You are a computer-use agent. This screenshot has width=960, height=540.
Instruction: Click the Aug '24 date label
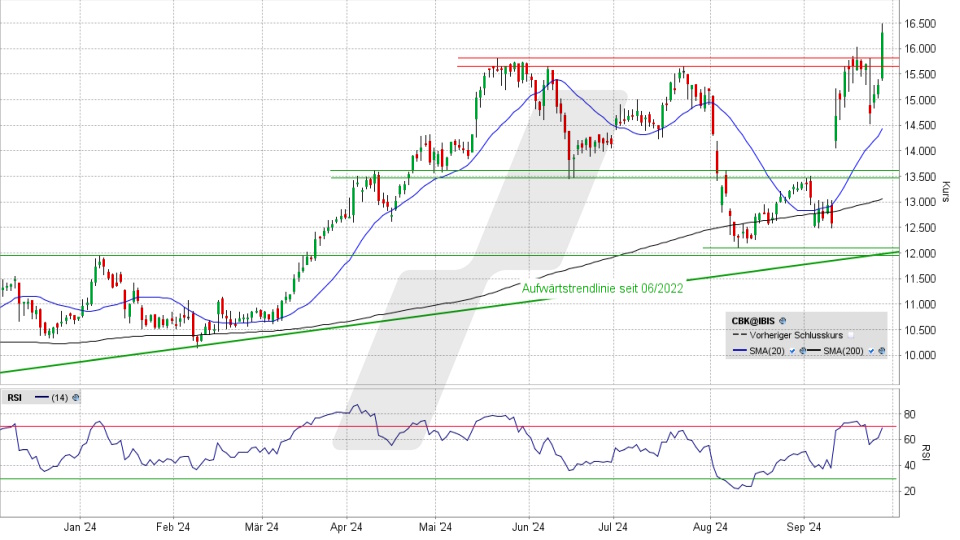tap(711, 527)
